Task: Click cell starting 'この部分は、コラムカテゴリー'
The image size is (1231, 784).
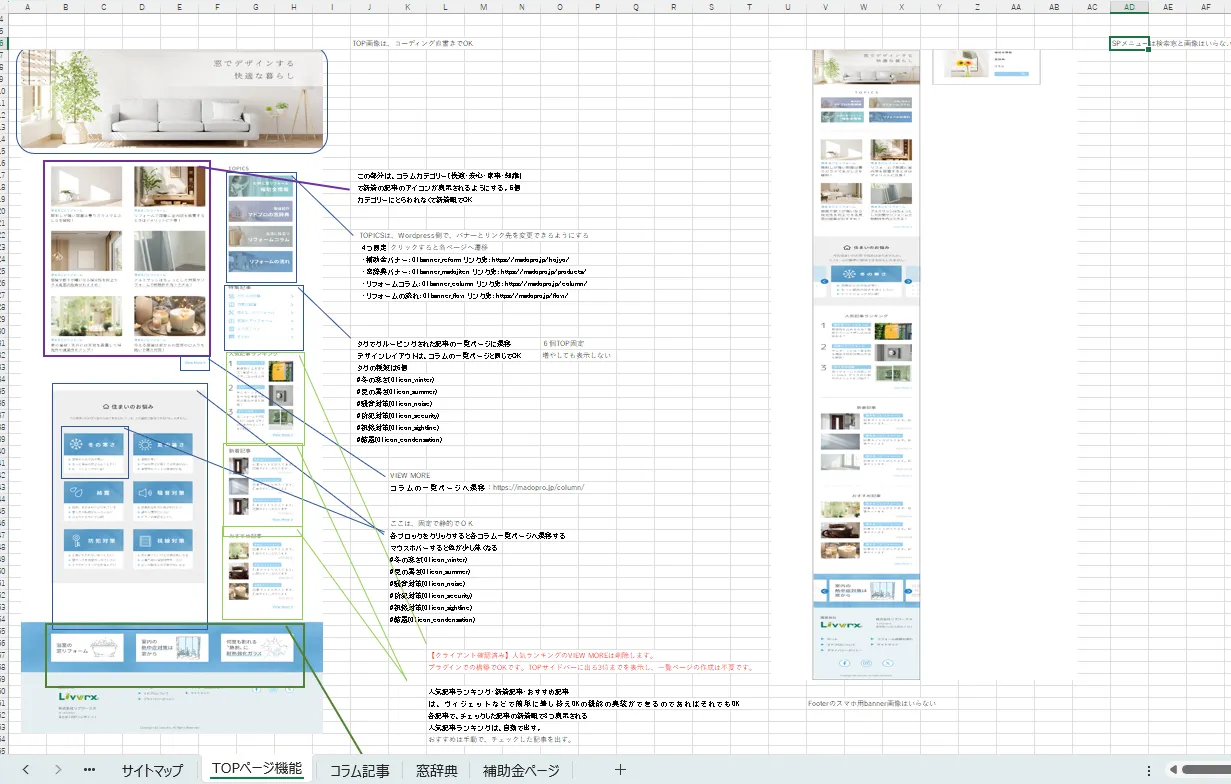Action: [x=440, y=175]
